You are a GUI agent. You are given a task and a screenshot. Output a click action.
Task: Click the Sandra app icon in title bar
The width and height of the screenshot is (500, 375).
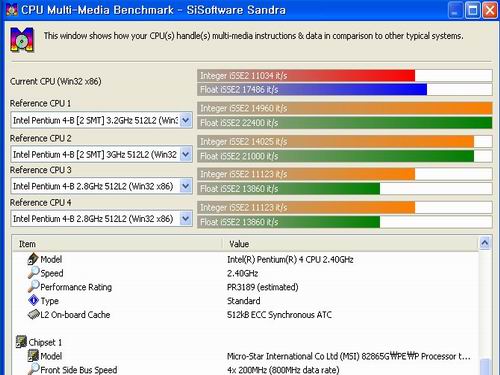(11, 10)
